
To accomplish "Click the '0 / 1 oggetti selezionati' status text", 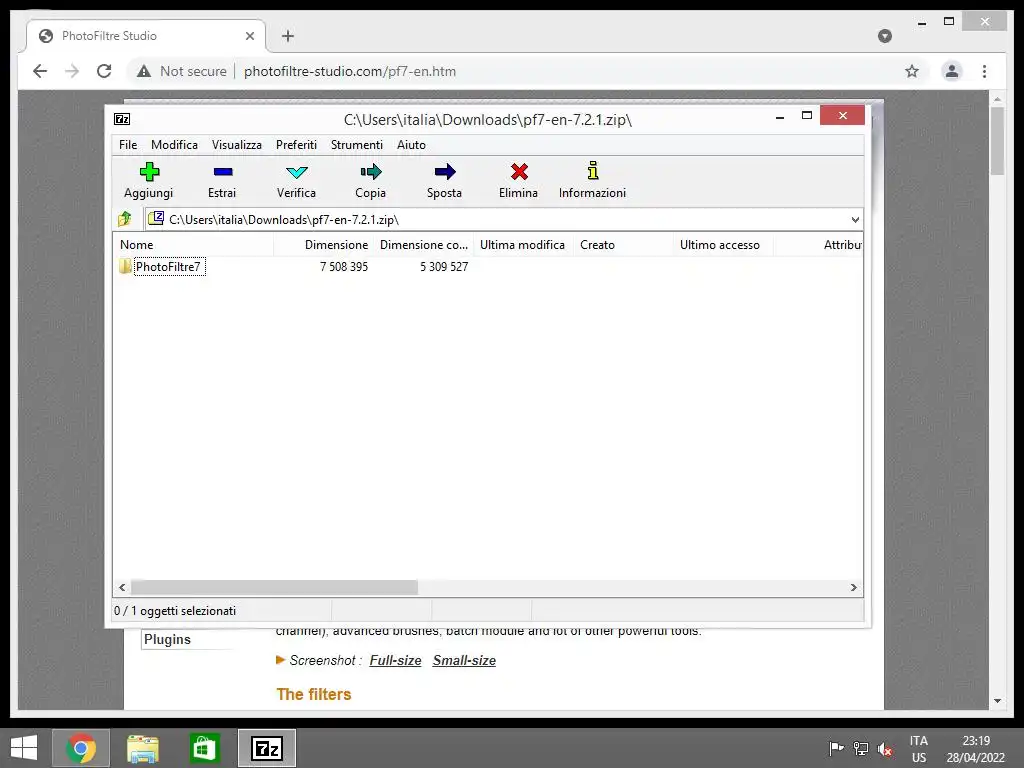I will (175, 611).
